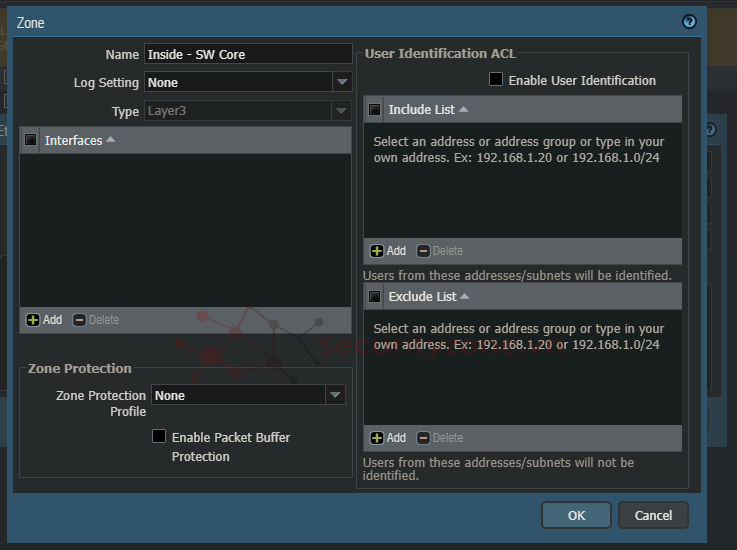This screenshot has height=550, width=737.
Task: Open the Log Setting dropdown
Action: (342, 82)
